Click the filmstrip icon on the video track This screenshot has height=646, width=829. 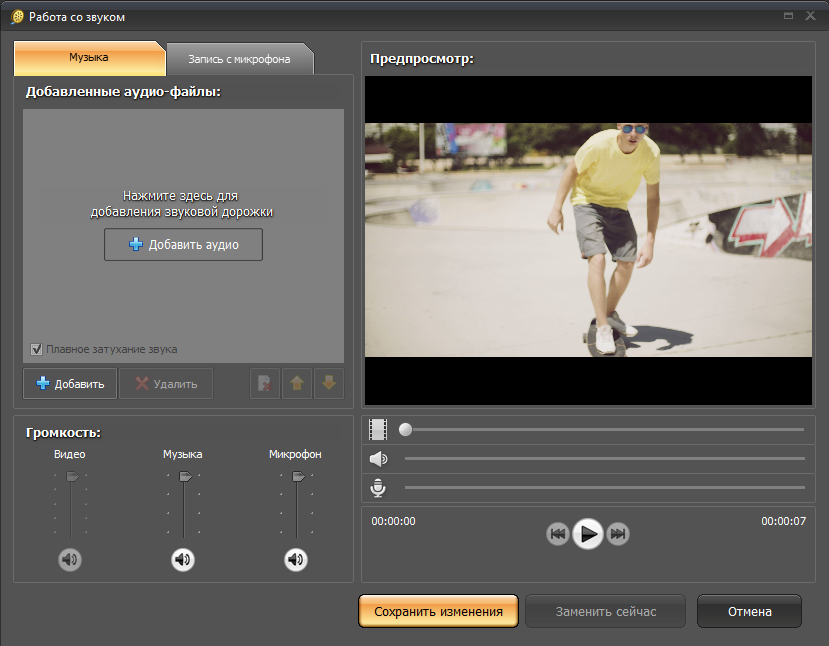coord(378,429)
